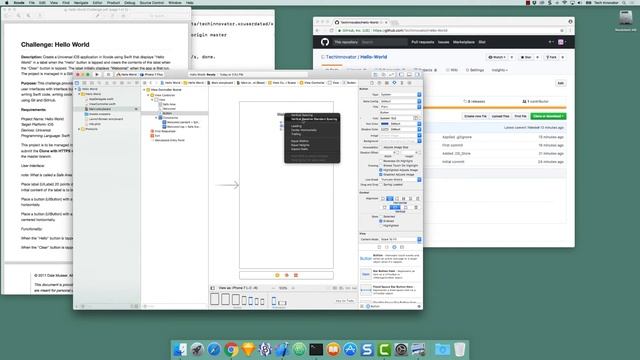
Task: Open App Store from the Dock
Action: pos(350,350)
